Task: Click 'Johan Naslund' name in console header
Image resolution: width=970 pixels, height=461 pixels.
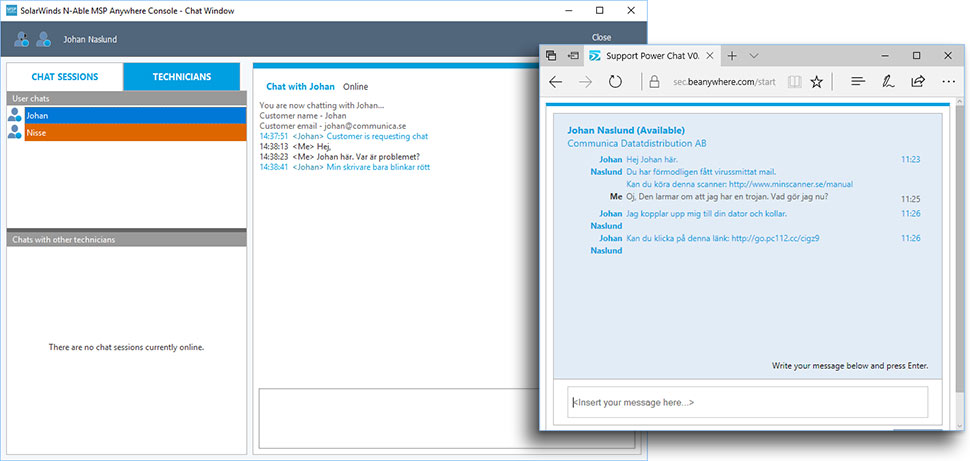Action: (x=90, y=40)
